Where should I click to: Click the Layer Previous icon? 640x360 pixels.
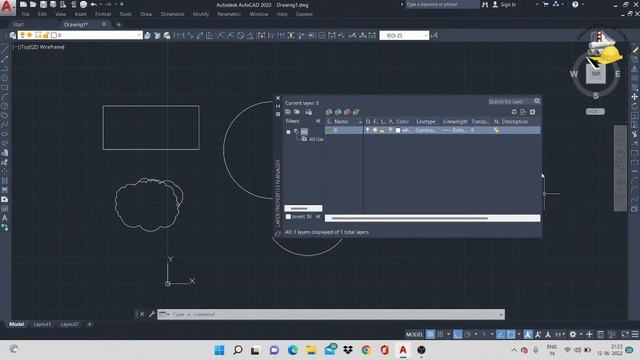click(157, 36)
